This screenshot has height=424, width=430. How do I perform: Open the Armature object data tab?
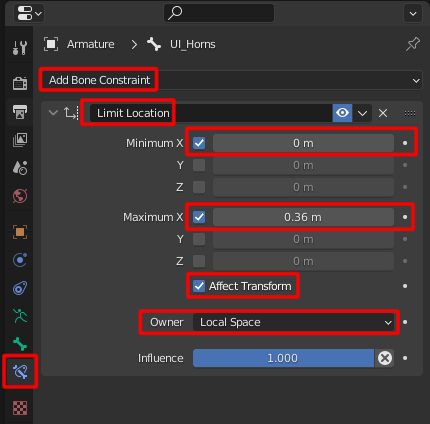20,316
